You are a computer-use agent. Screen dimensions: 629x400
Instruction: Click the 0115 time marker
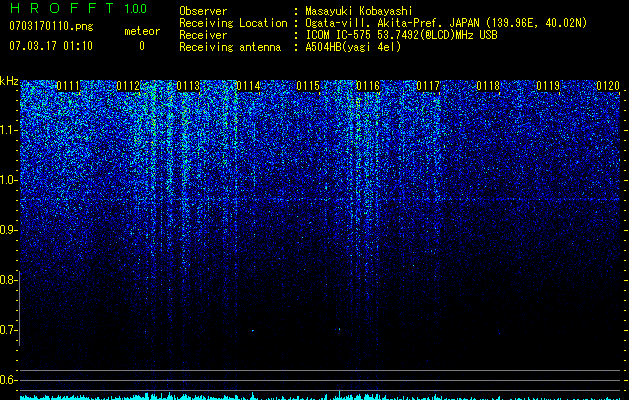point(308,86)
